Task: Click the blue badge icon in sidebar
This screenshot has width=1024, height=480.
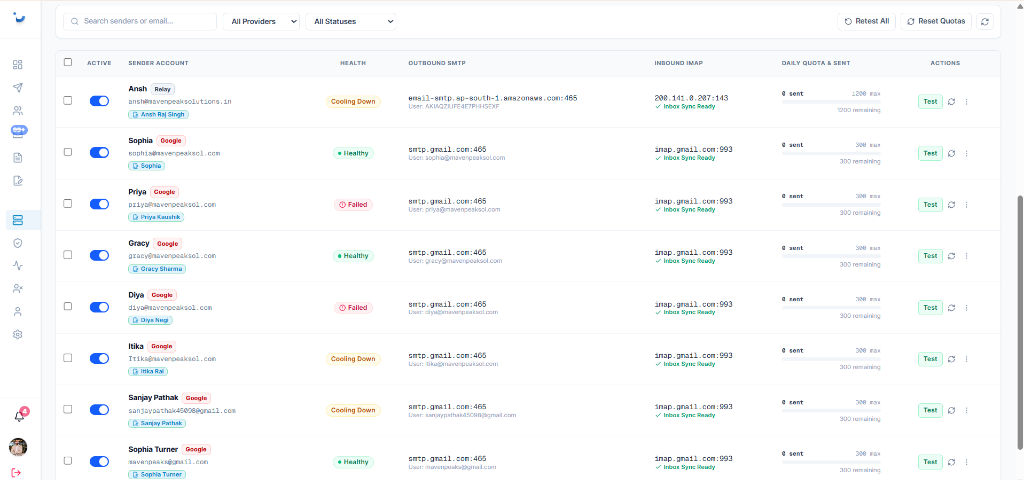Action: [18, 131]
